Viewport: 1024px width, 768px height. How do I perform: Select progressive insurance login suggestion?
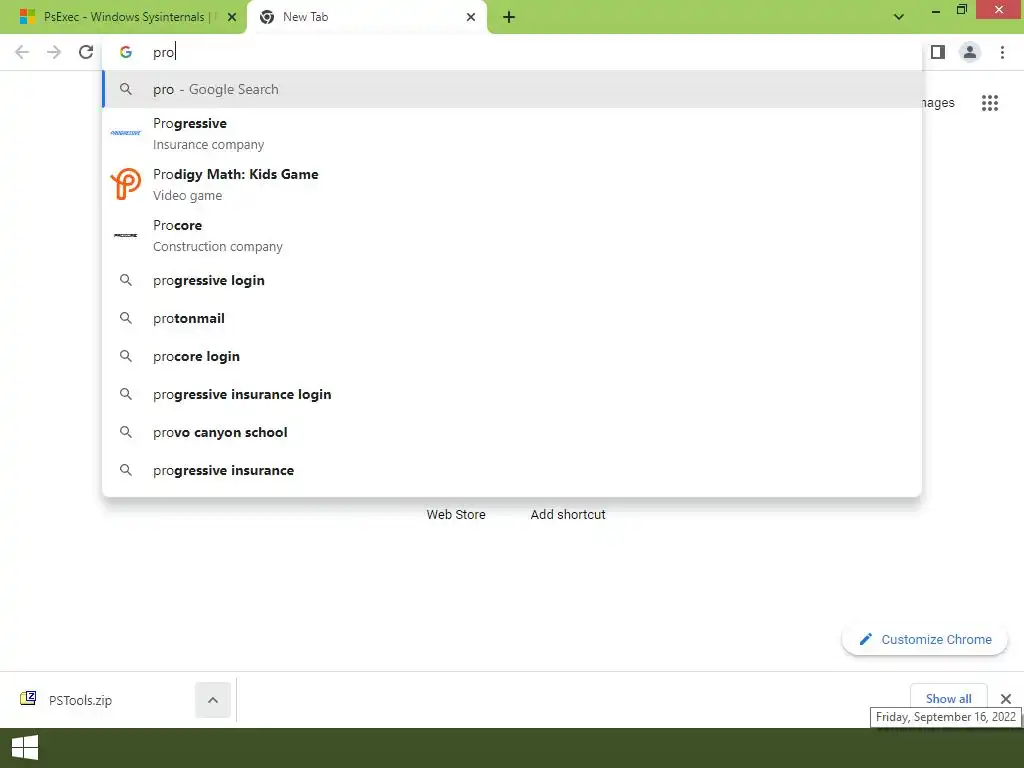tap(512, 394)
